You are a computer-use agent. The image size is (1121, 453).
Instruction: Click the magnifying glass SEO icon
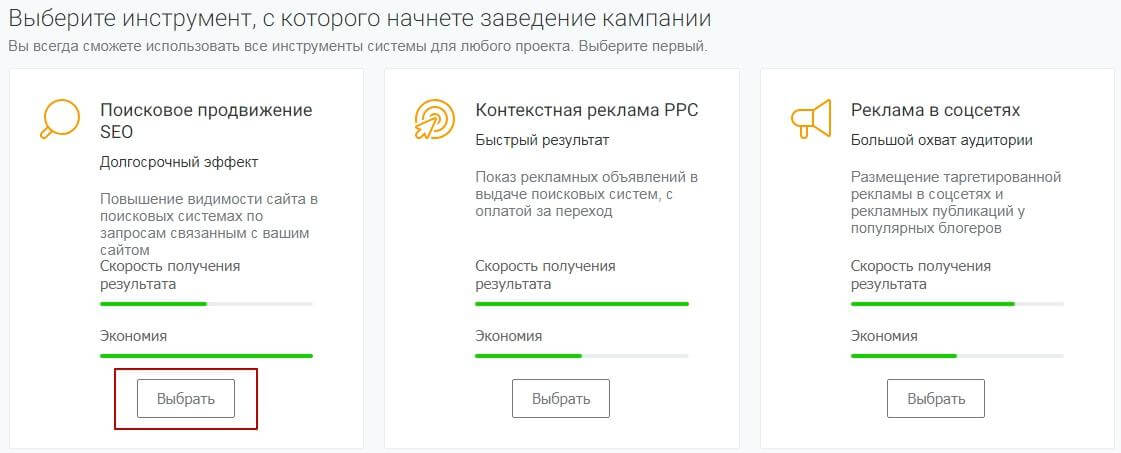tap(58, 119)
